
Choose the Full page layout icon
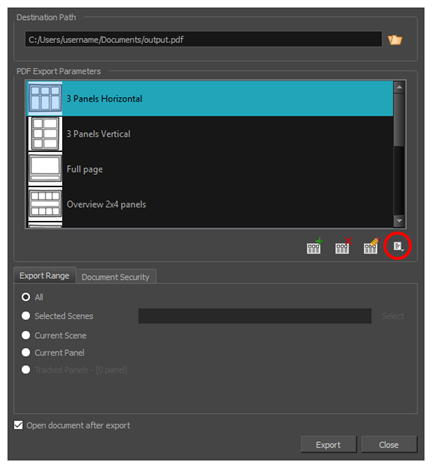[x=45, y=169]
